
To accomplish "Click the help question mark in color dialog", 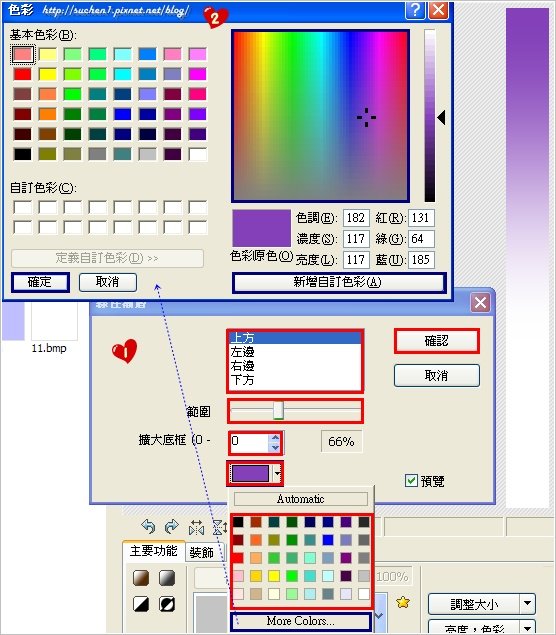I will pos(415,10).
